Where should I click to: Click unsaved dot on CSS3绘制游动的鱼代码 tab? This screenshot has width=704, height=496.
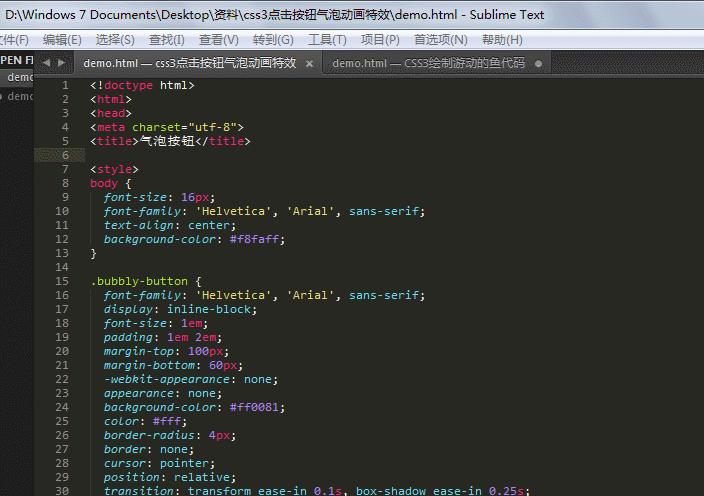[x=538, y=64]
